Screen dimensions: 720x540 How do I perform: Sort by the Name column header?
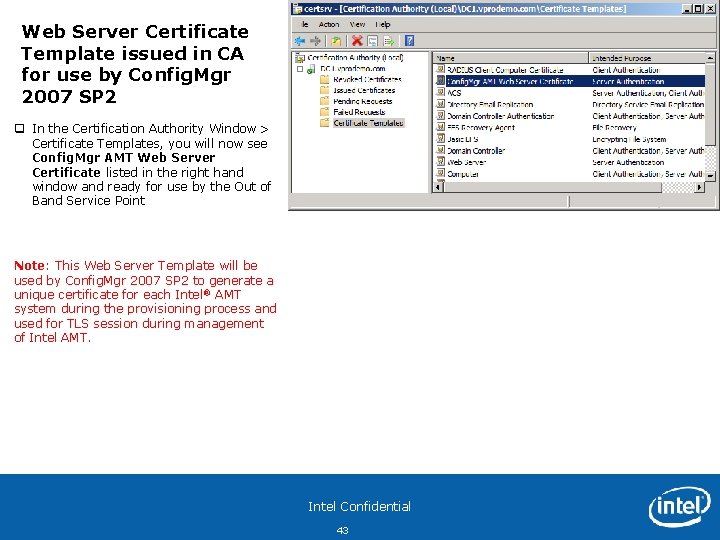[511, 58]
